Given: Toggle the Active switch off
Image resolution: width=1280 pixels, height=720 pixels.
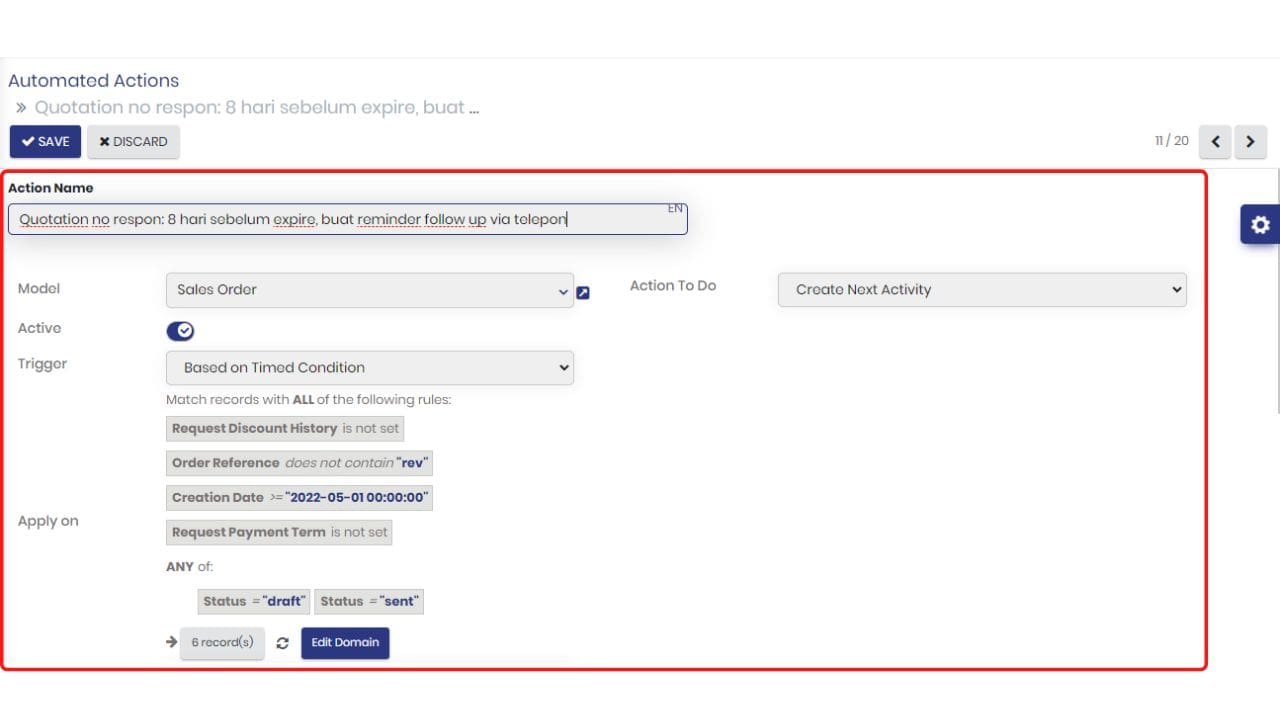Looking at the screenshot, I should (180, 331).
